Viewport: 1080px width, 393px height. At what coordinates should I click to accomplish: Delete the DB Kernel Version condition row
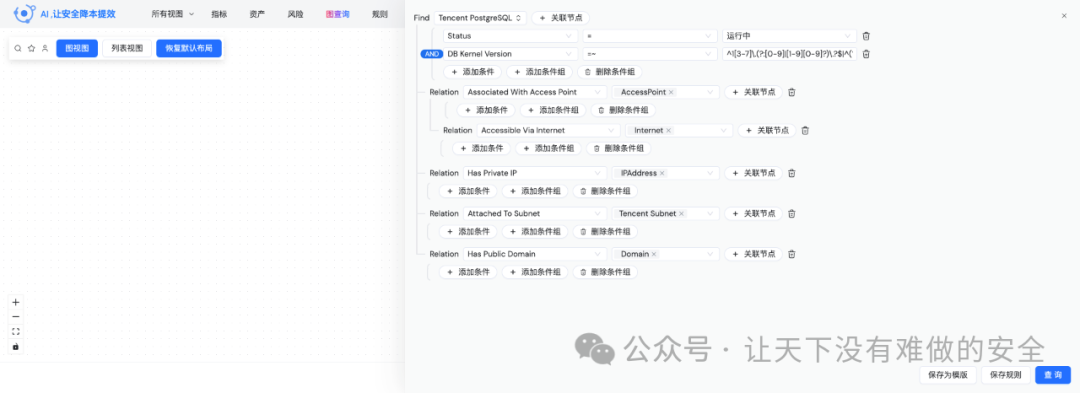click(x=866, y=54)
